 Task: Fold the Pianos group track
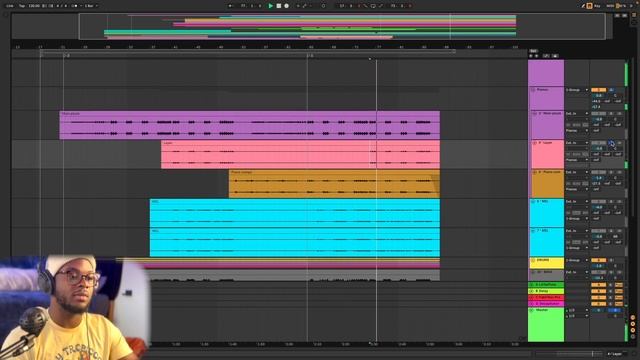pyautogui.click(x=533, y=90)
